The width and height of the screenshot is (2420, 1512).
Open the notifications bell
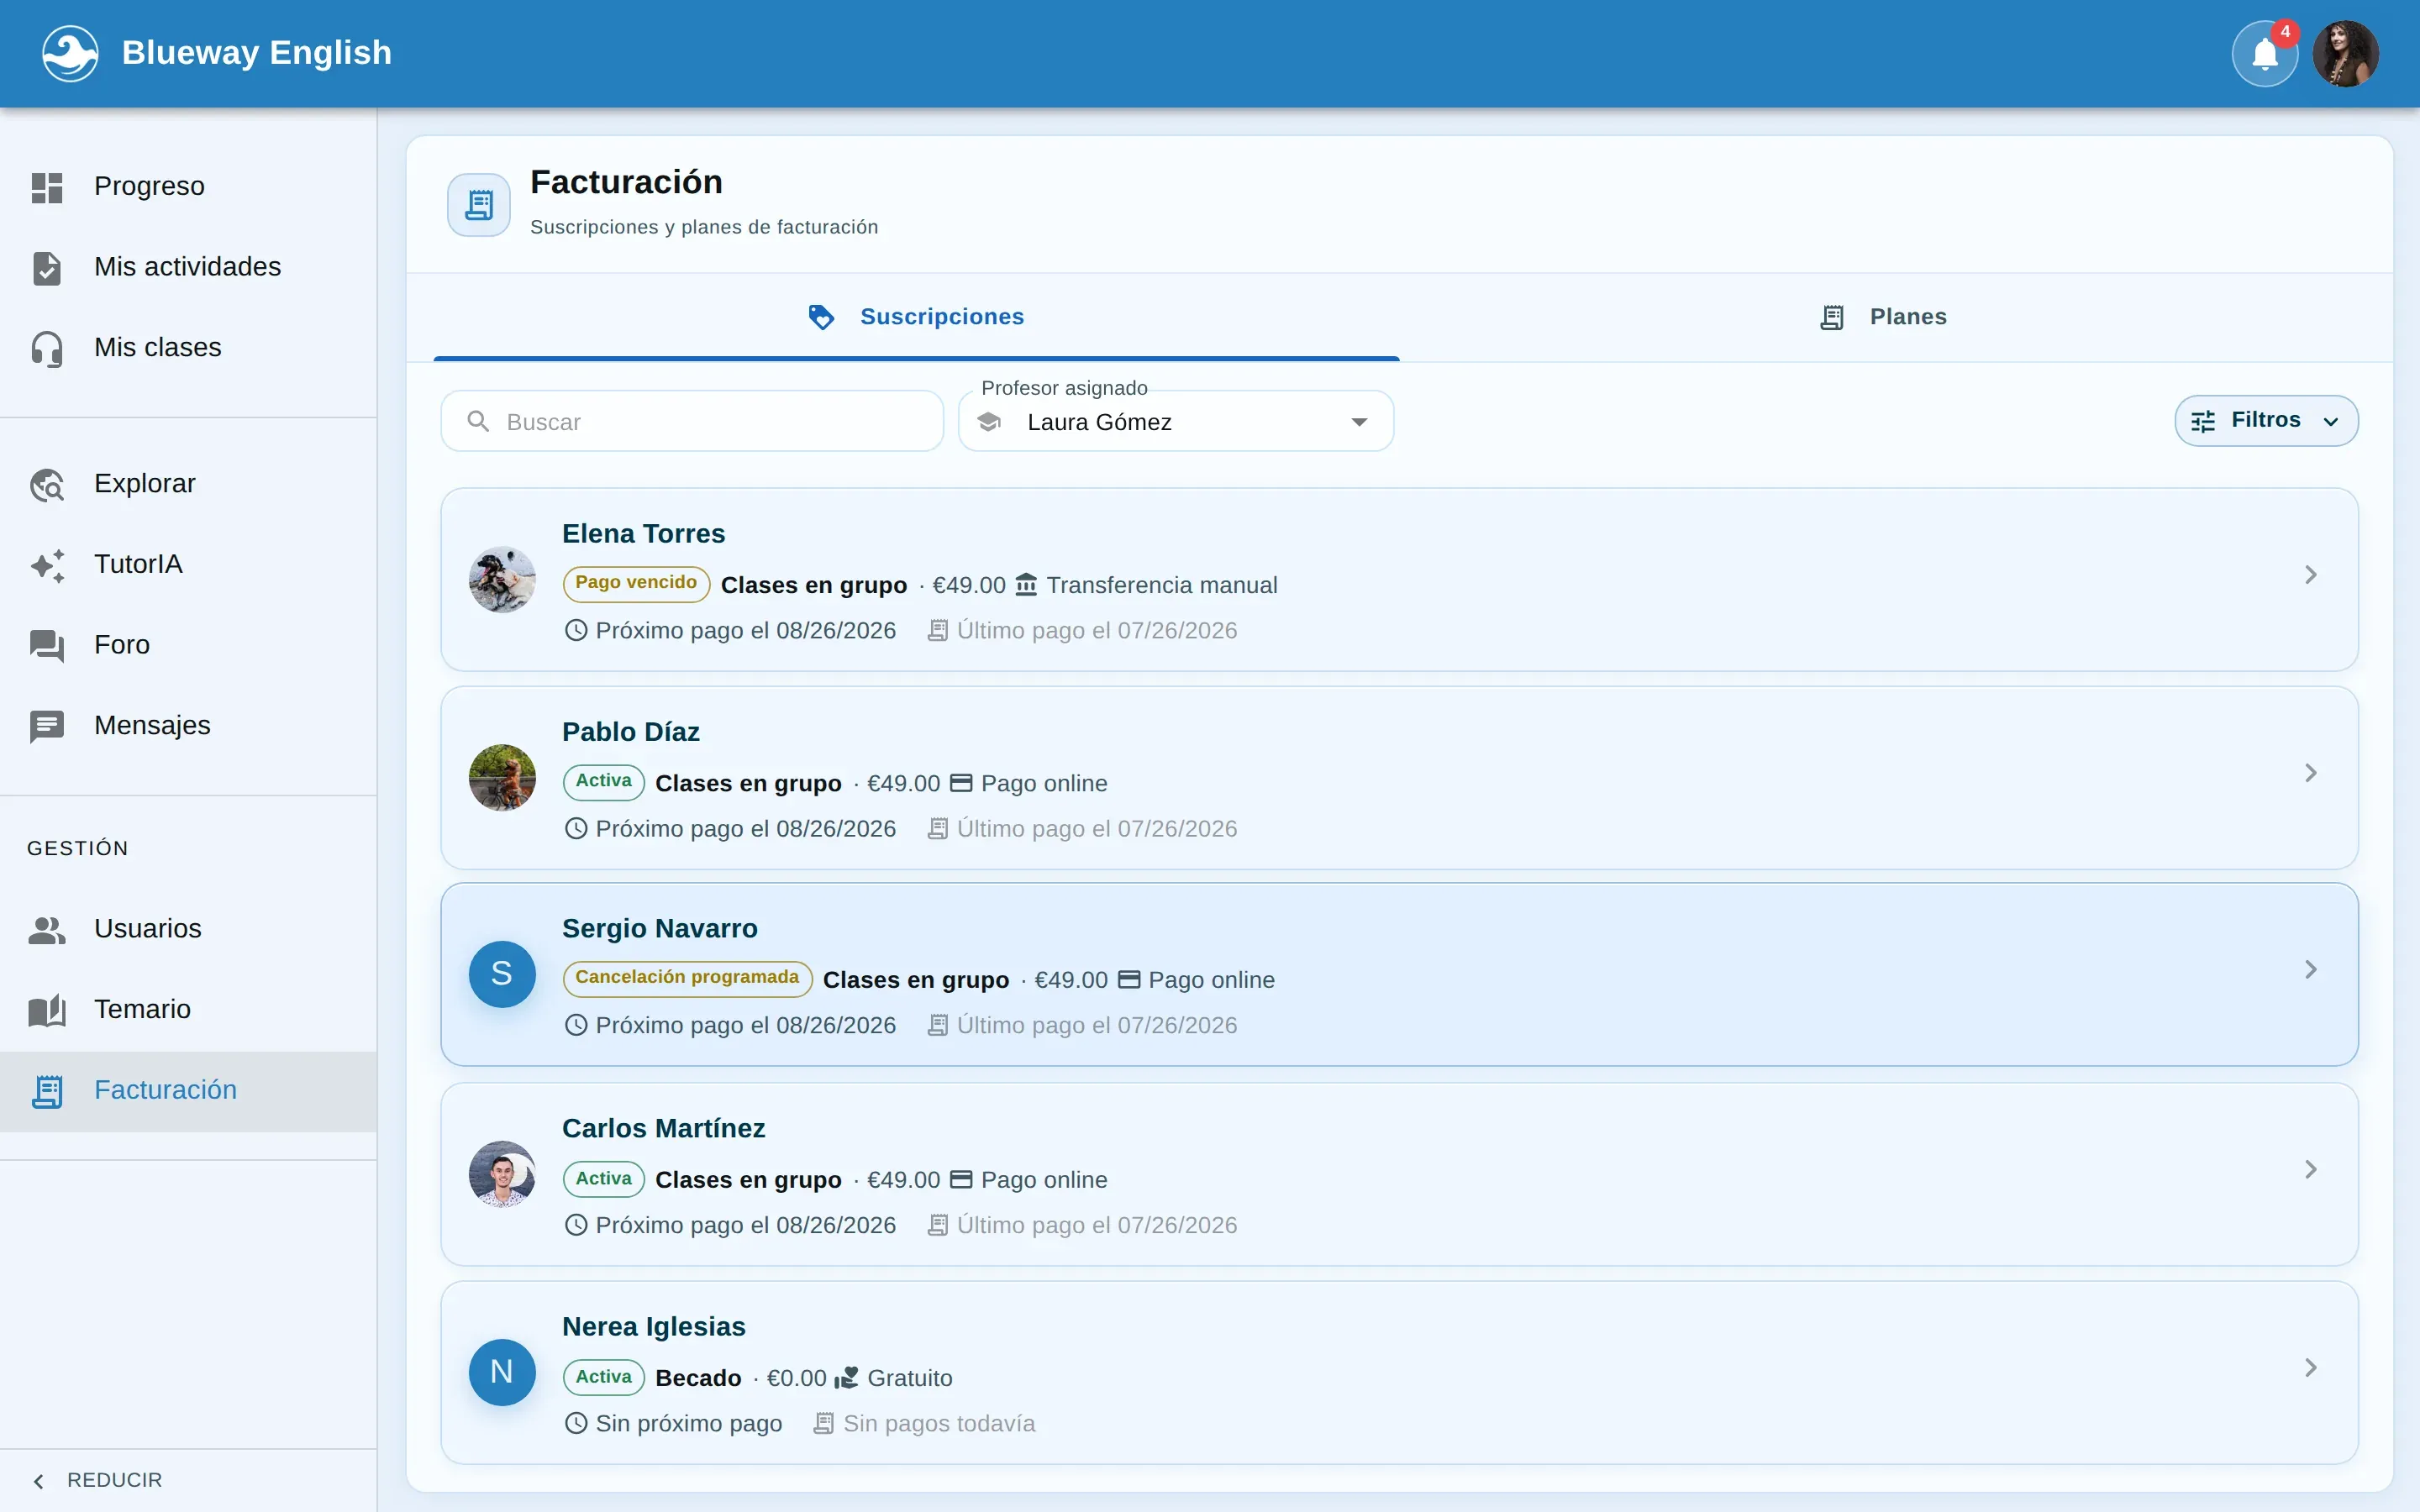[2264, 54]
